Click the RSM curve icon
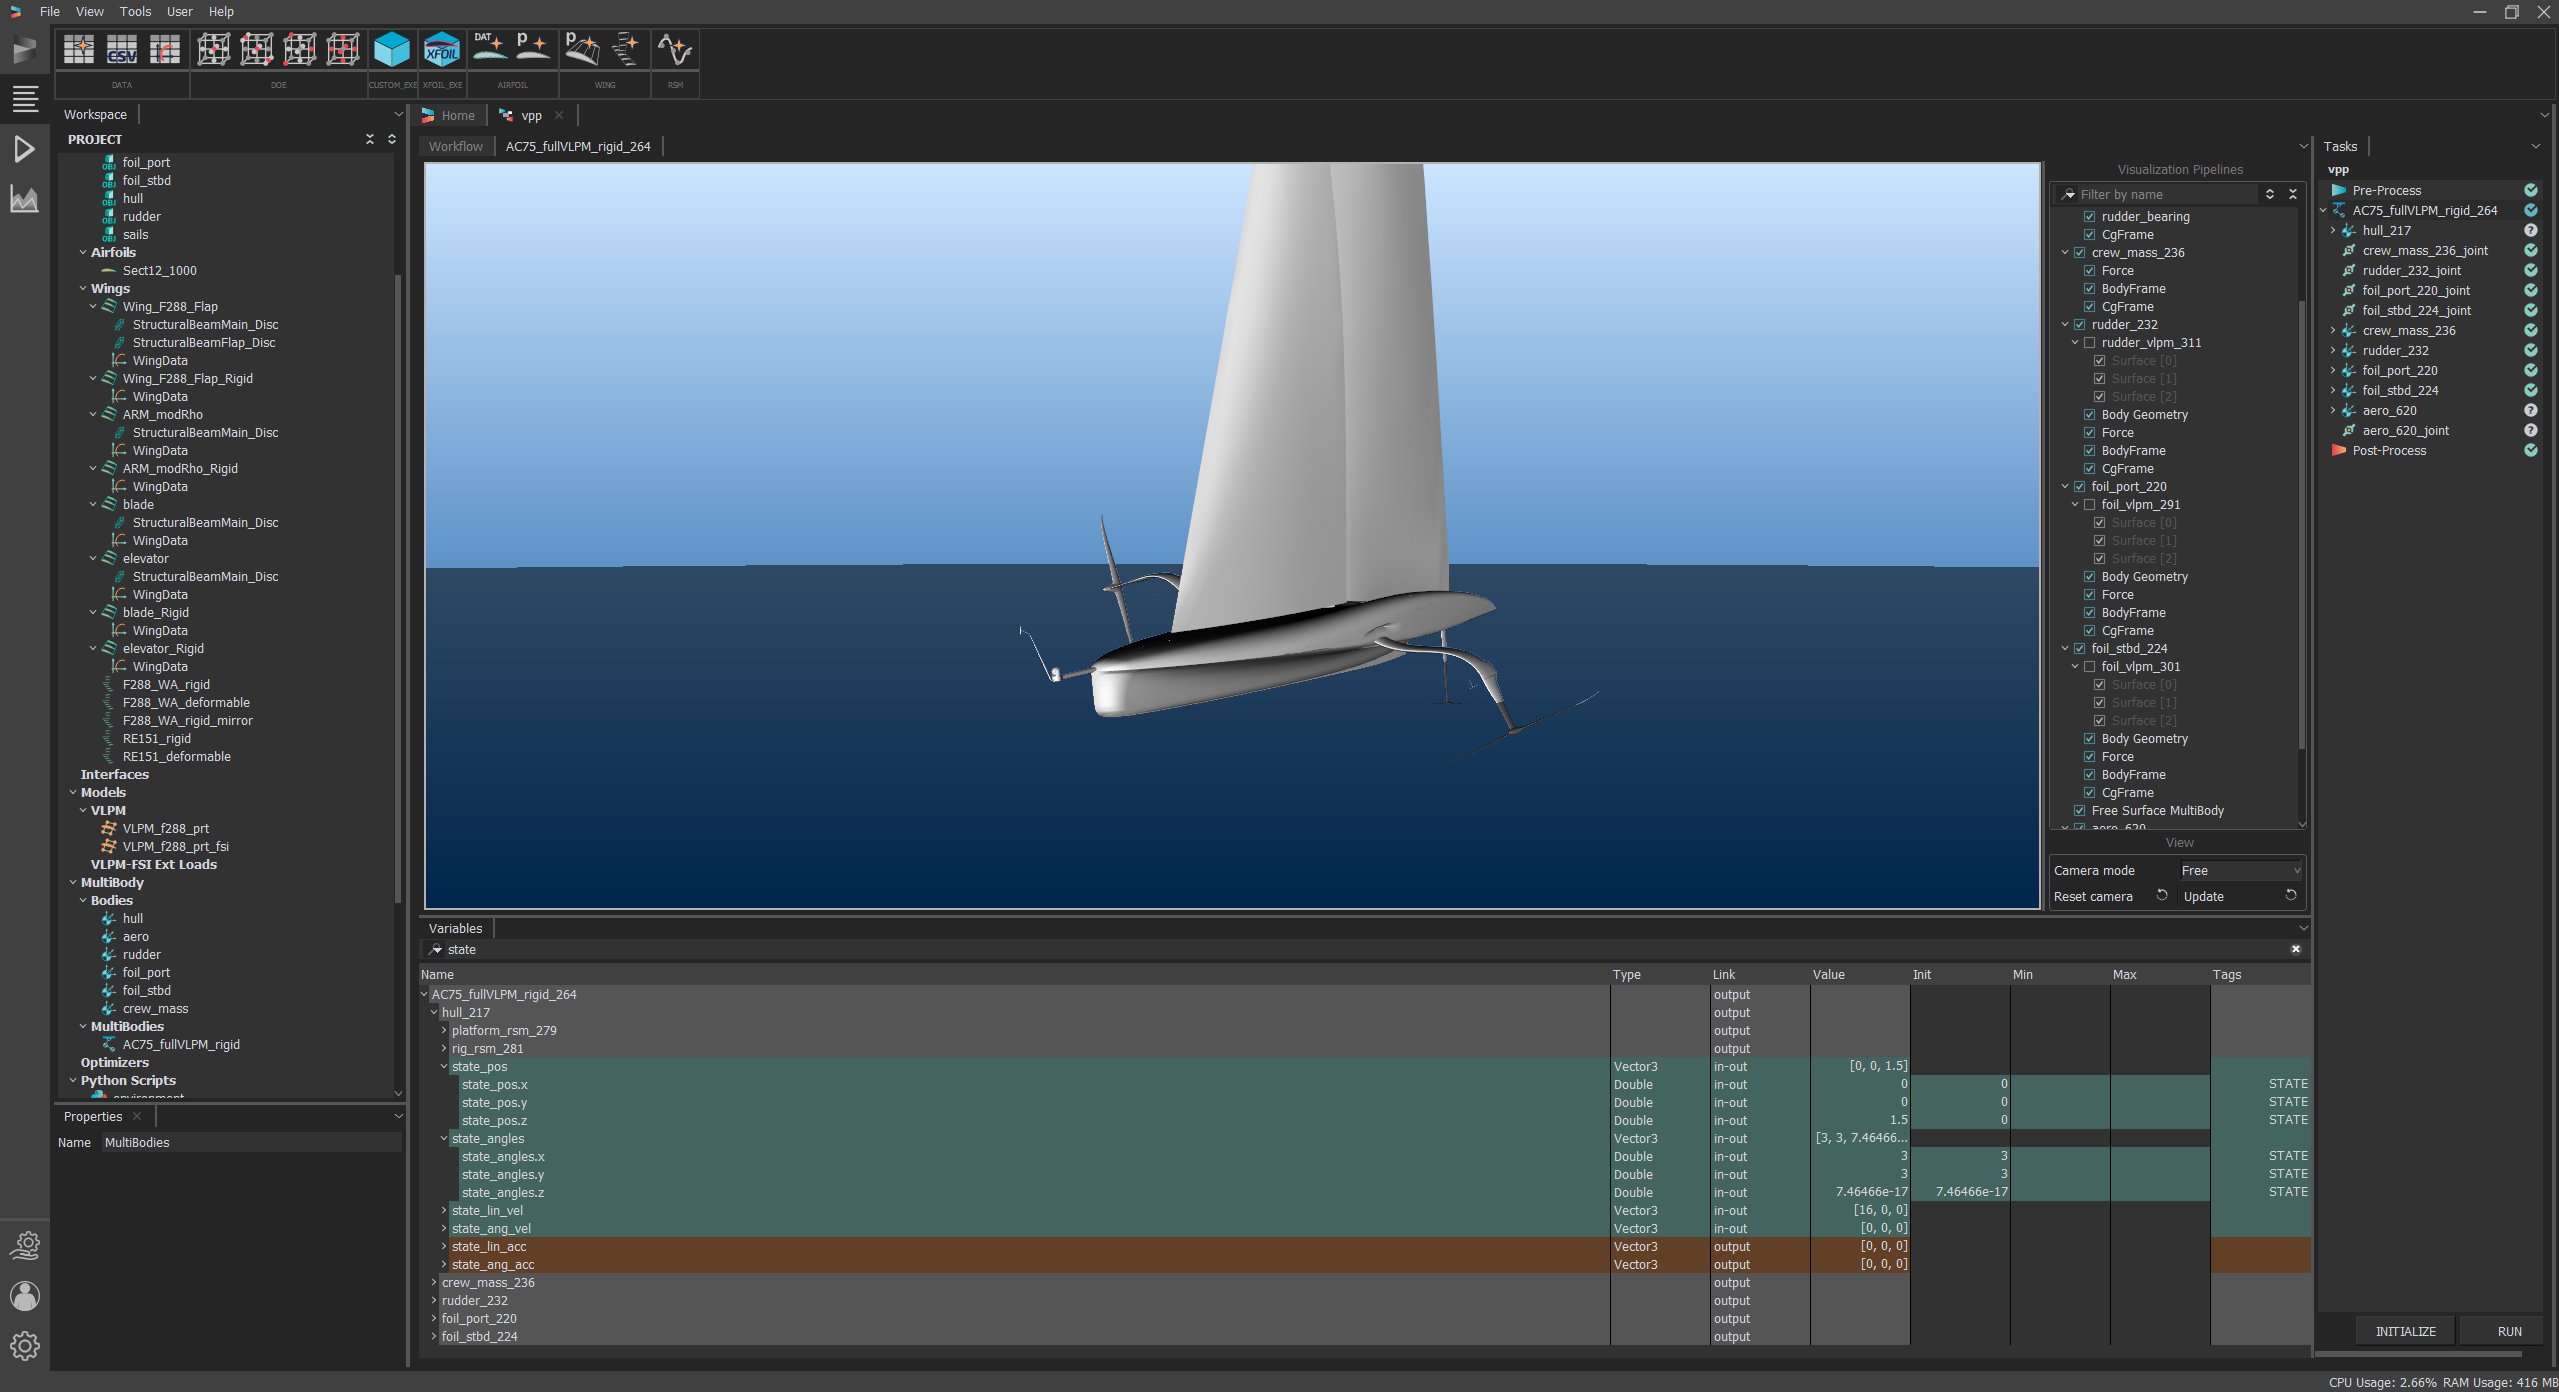 (675, 49)
